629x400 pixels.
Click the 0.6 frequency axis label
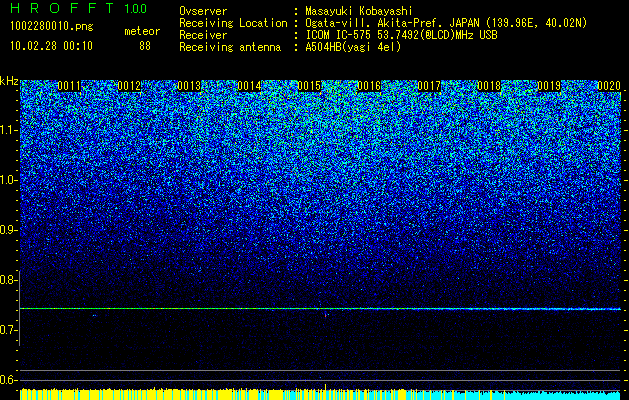pyautogui.click(x=8, y=380)
